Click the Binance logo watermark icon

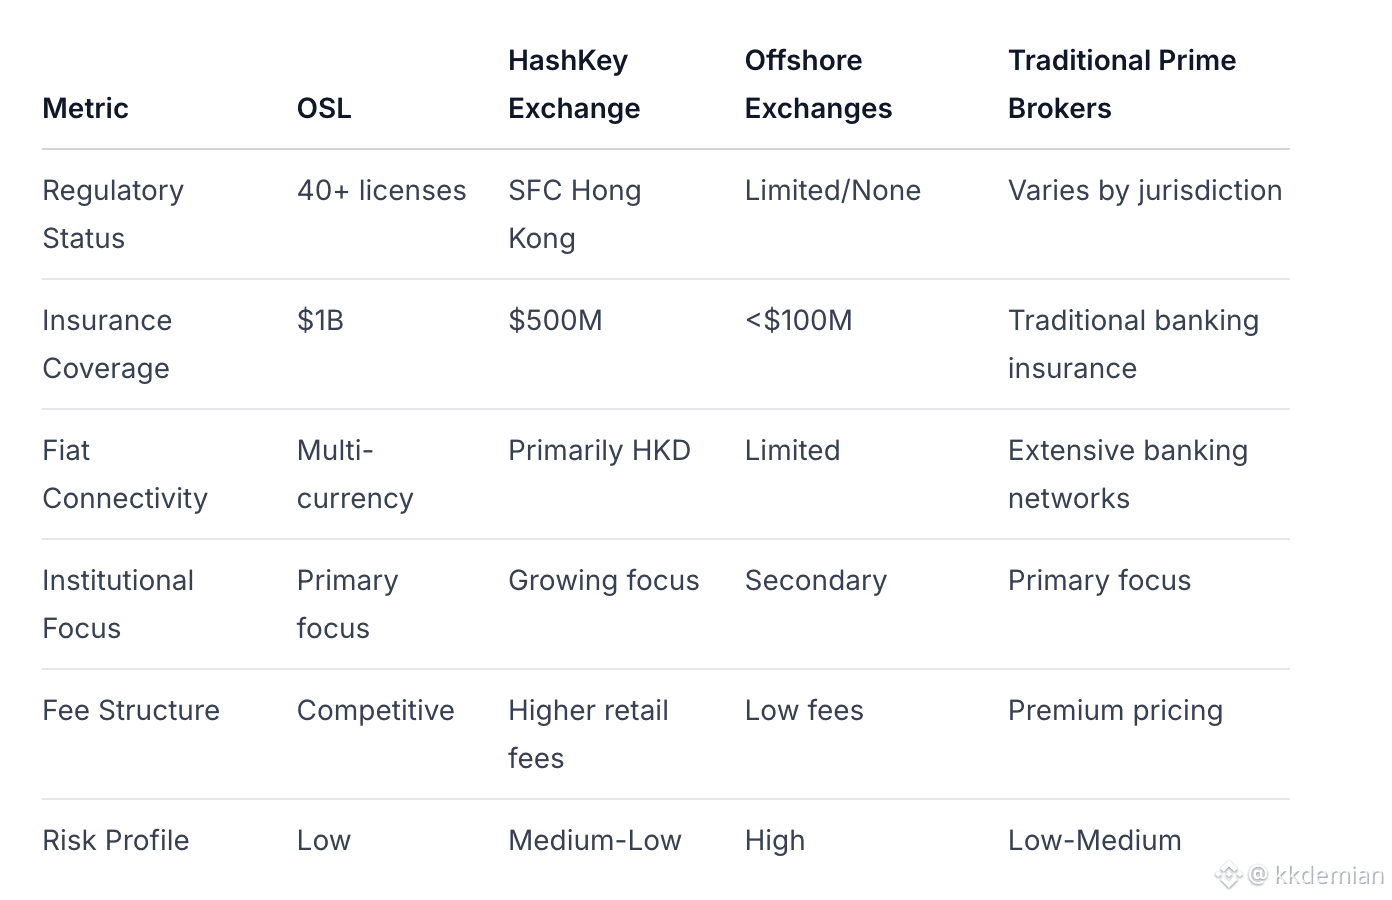[1228, 876]
